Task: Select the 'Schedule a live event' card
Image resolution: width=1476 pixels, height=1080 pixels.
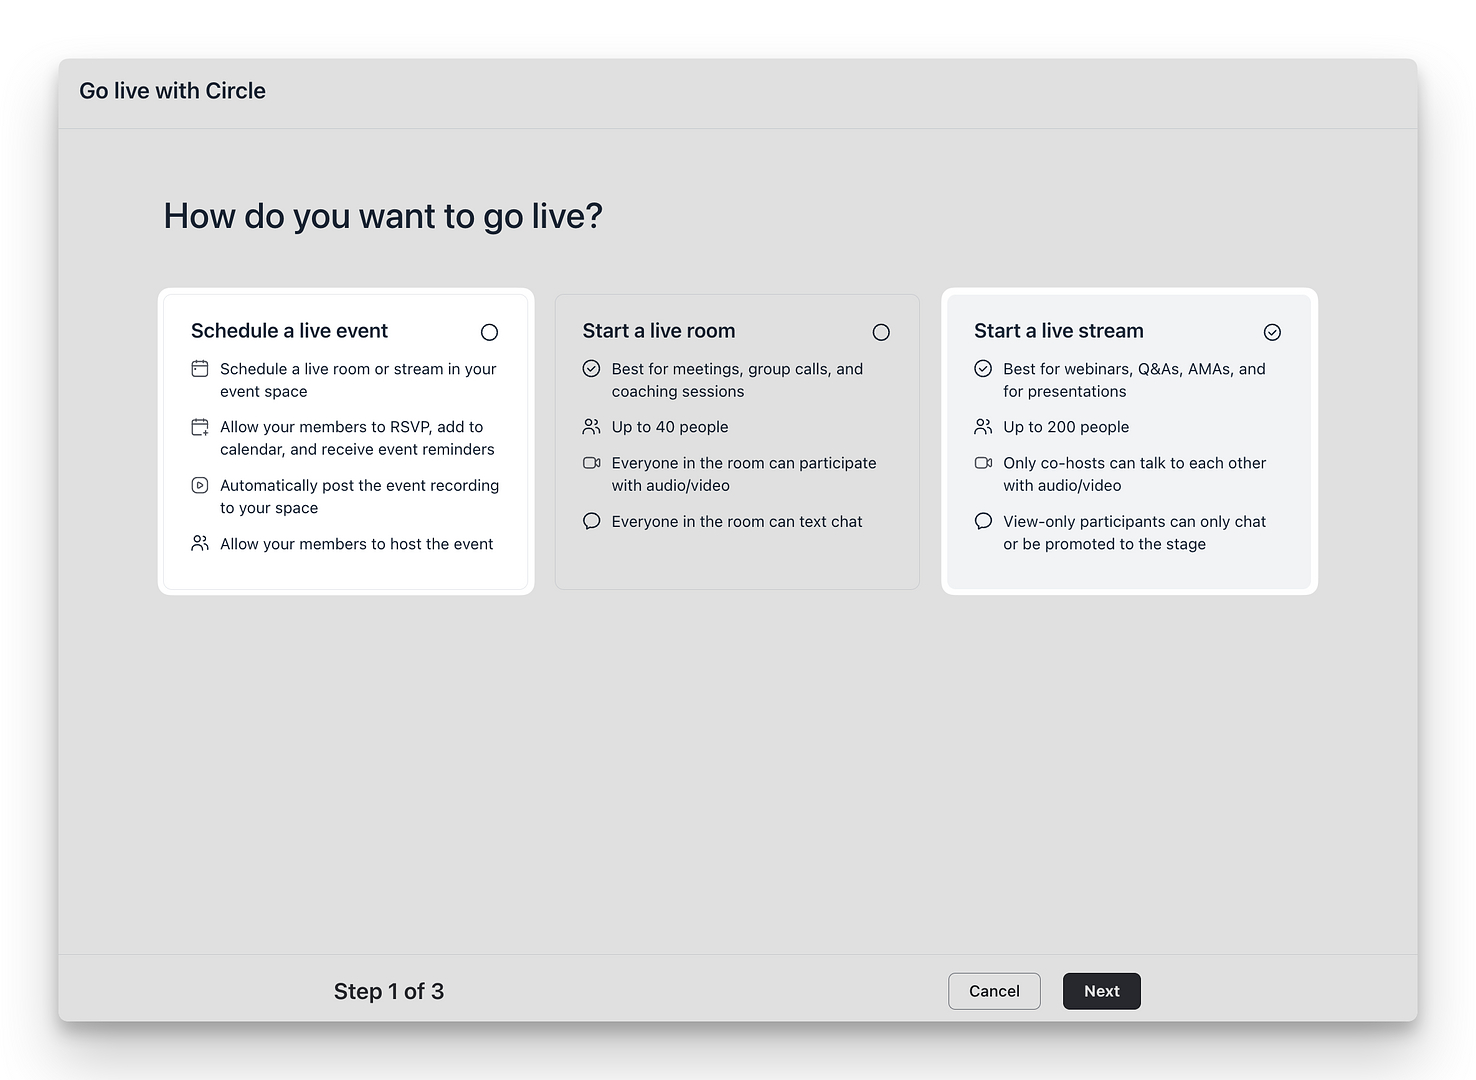Action: (346, 441)
